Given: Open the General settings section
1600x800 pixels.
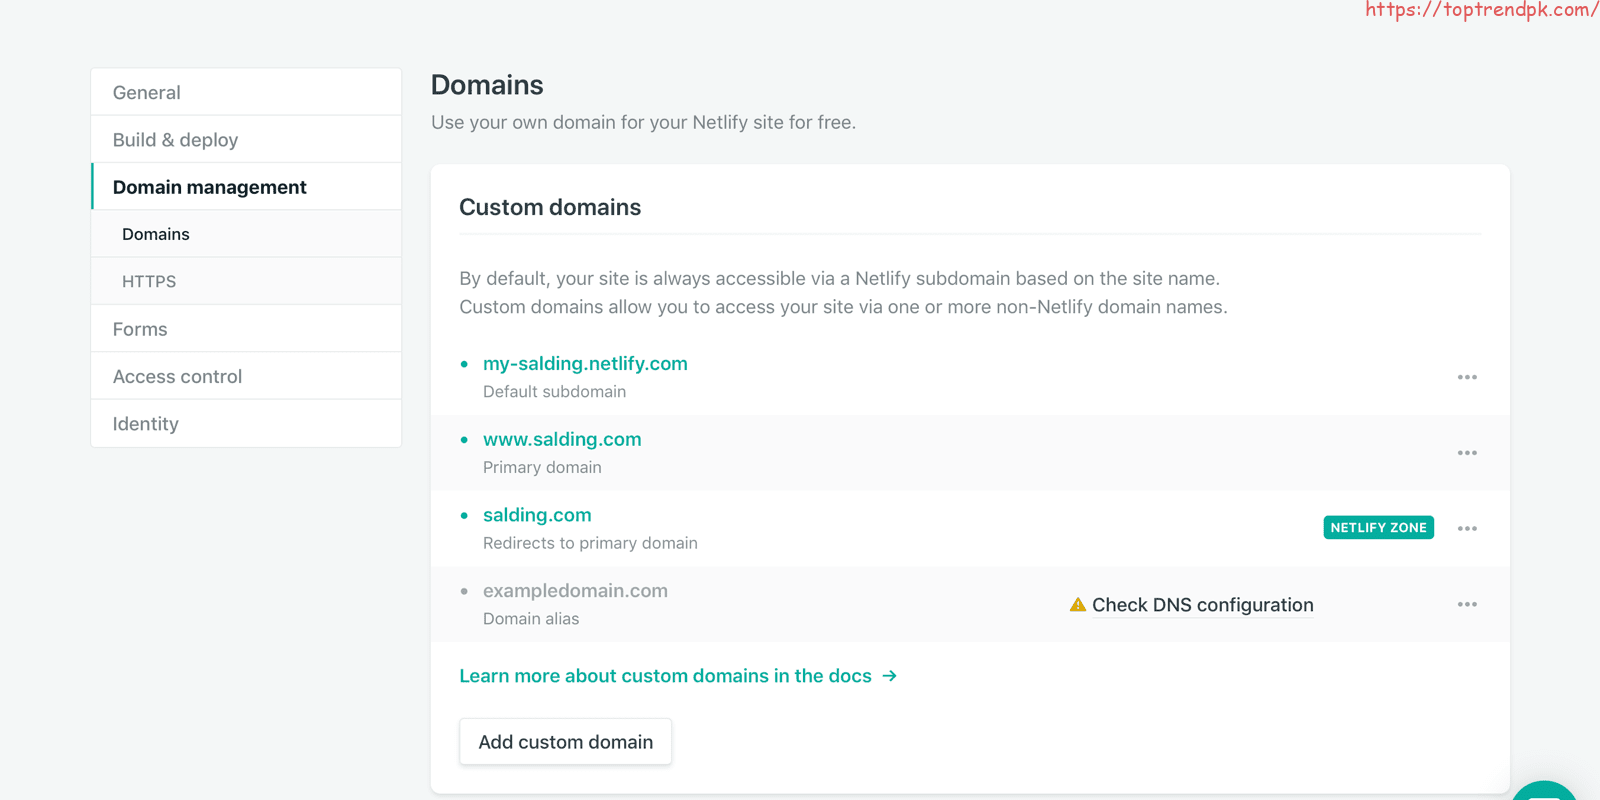Looking at the screenshot, I should (246, 92).
